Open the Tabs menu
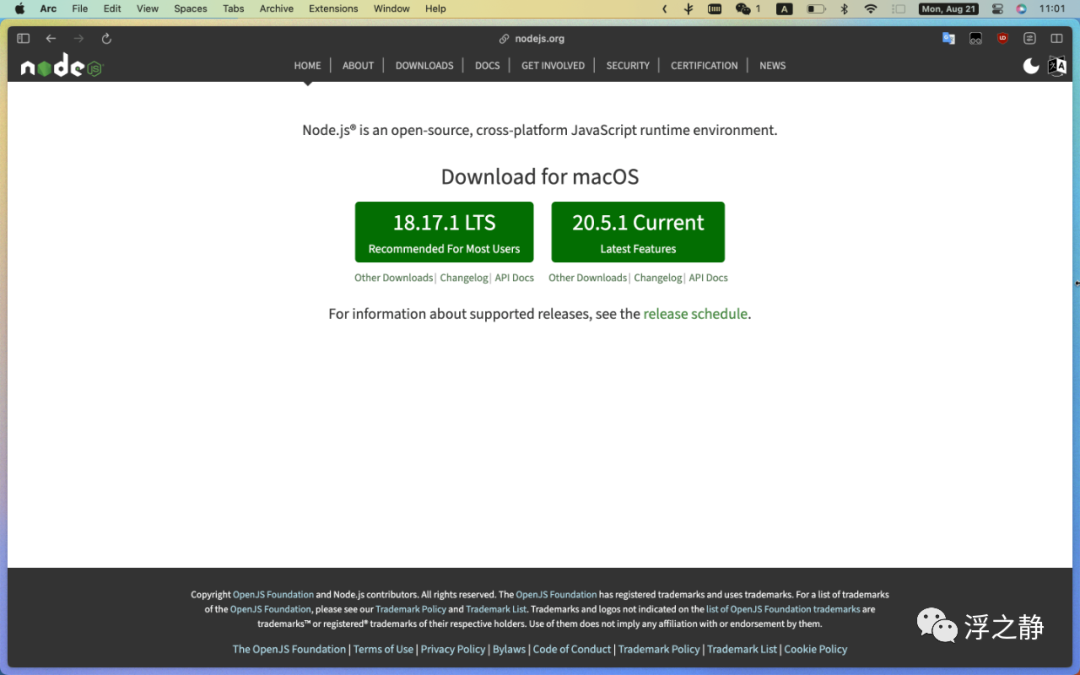Viewport: 1080px width, 675px height. point(233,9)
